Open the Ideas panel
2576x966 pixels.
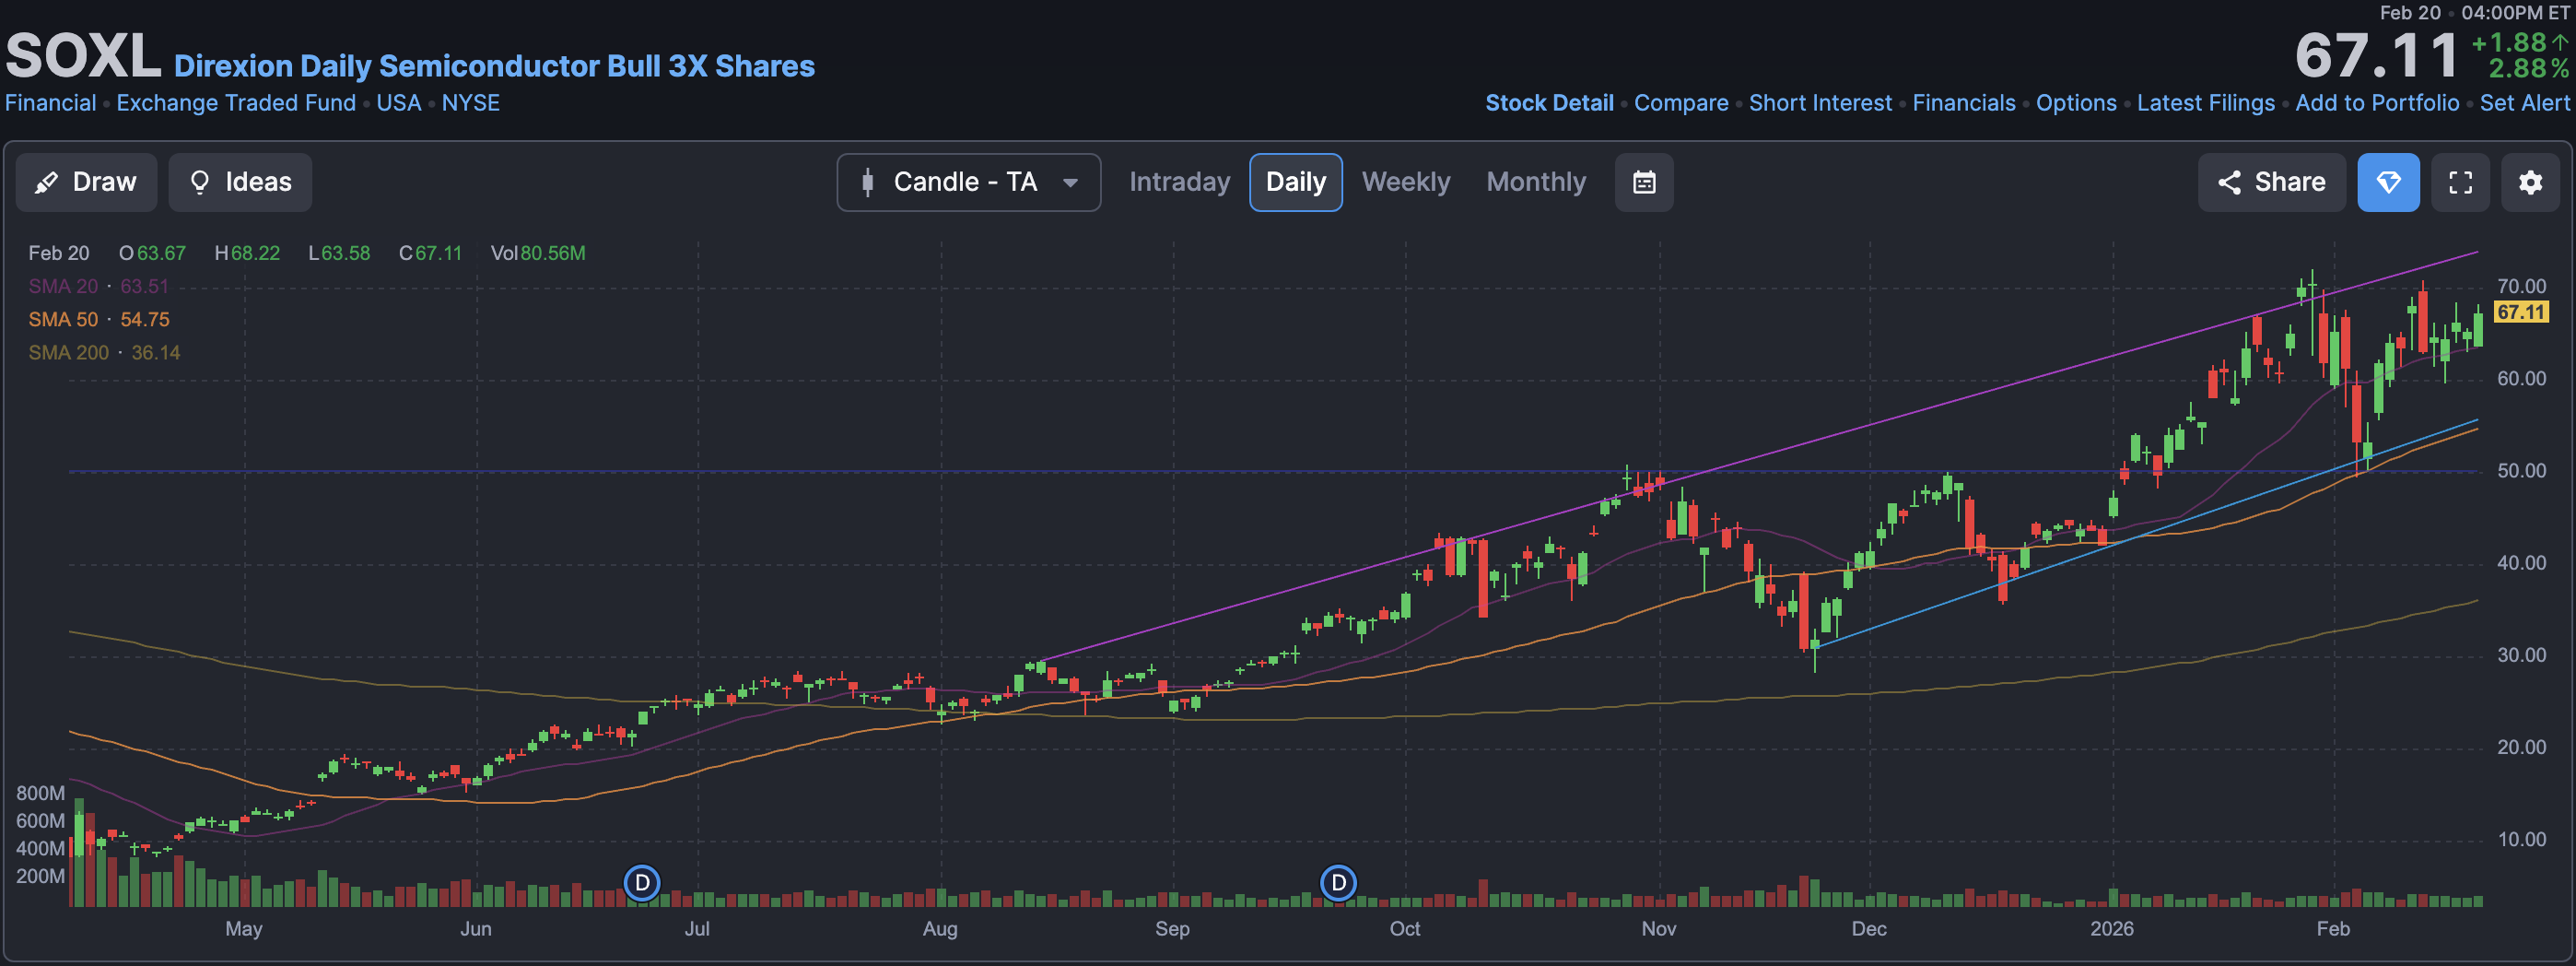pyautogui.click(x=240, y=182)
